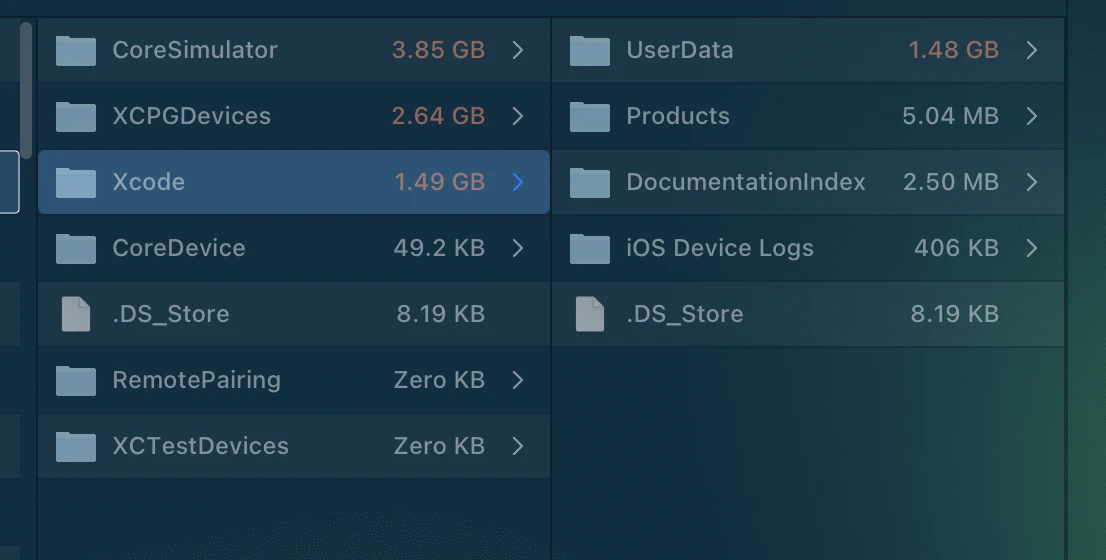Select the RemotePairing row name
This screenshot has width=1106, height=560.
pos(196,380)
